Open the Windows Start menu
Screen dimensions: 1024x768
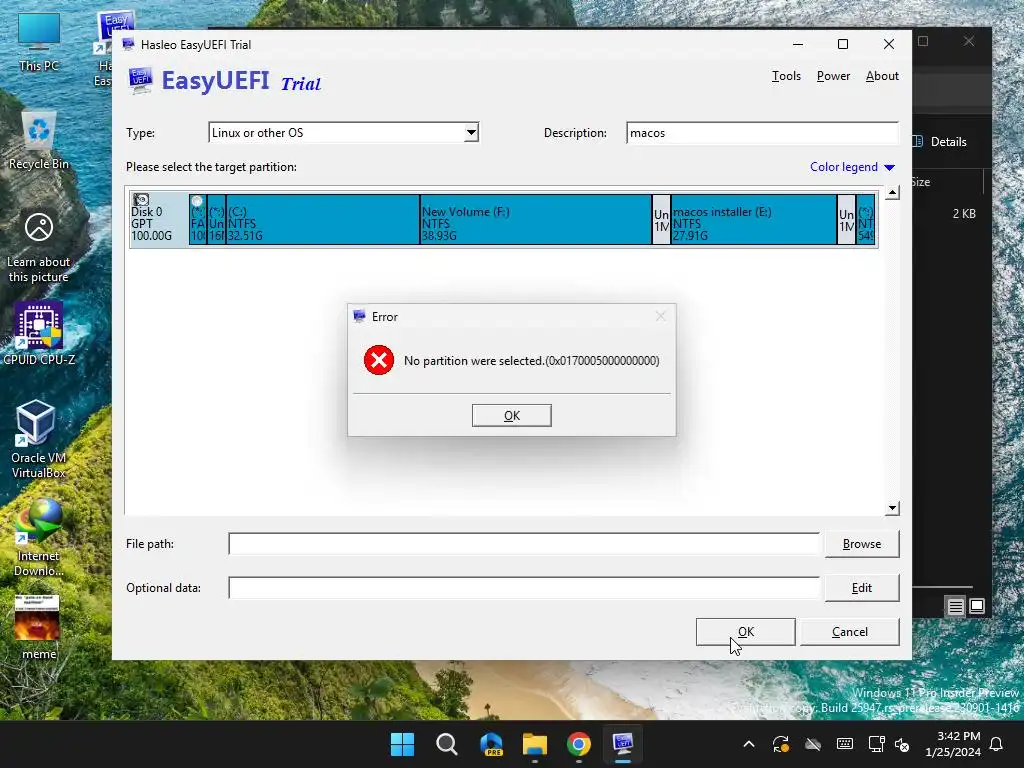pyautogui.click(x=402, y=744)
